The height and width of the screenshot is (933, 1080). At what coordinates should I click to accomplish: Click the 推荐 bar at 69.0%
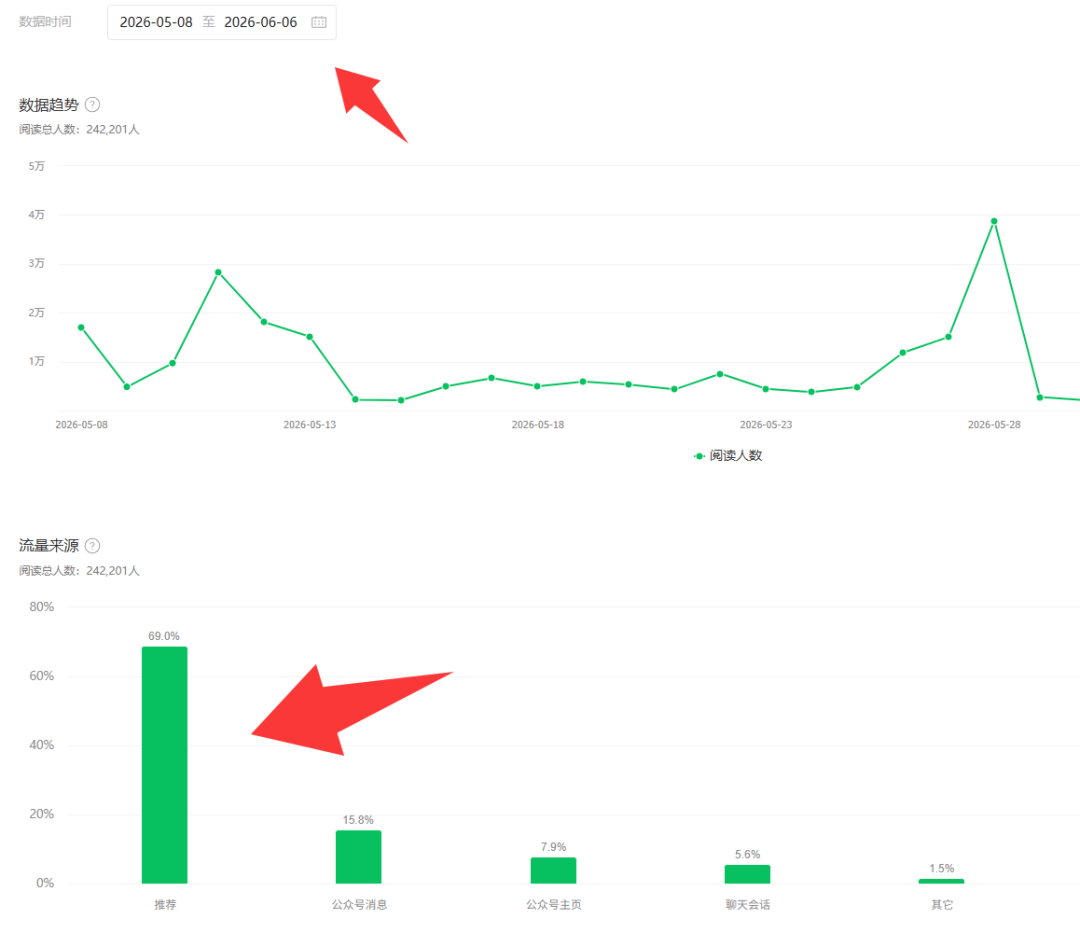(165, 764)
